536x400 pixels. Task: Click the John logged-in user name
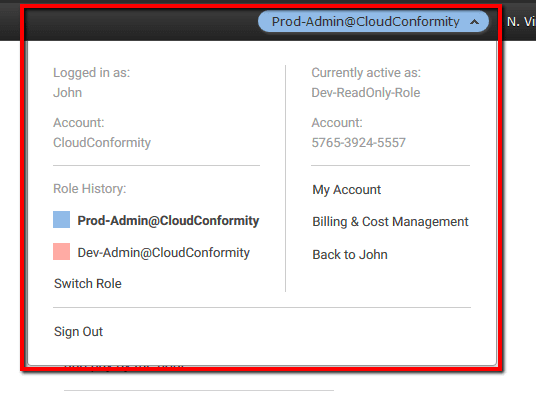67,93
